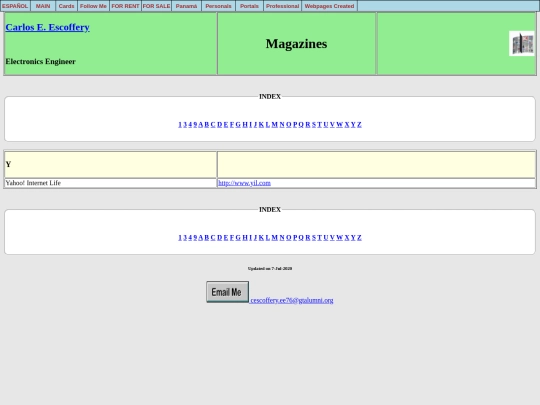
Task: Jump to letter T in second INDEX
Action: (319, 238)
